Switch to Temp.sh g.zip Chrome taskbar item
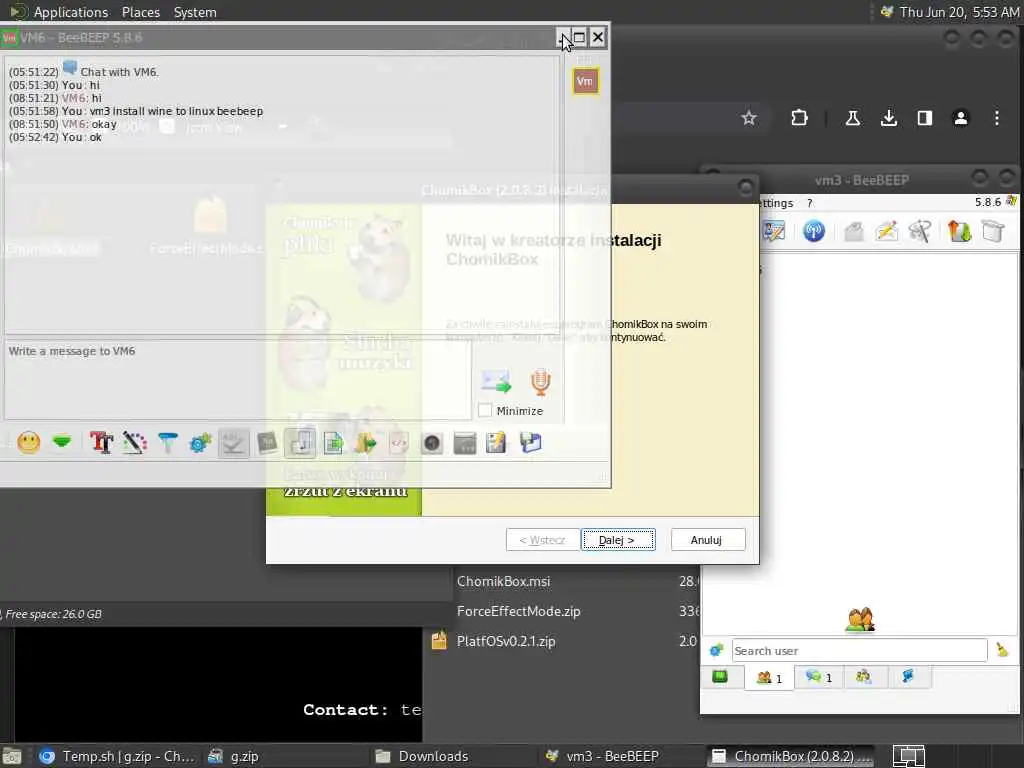 [116, 756]
